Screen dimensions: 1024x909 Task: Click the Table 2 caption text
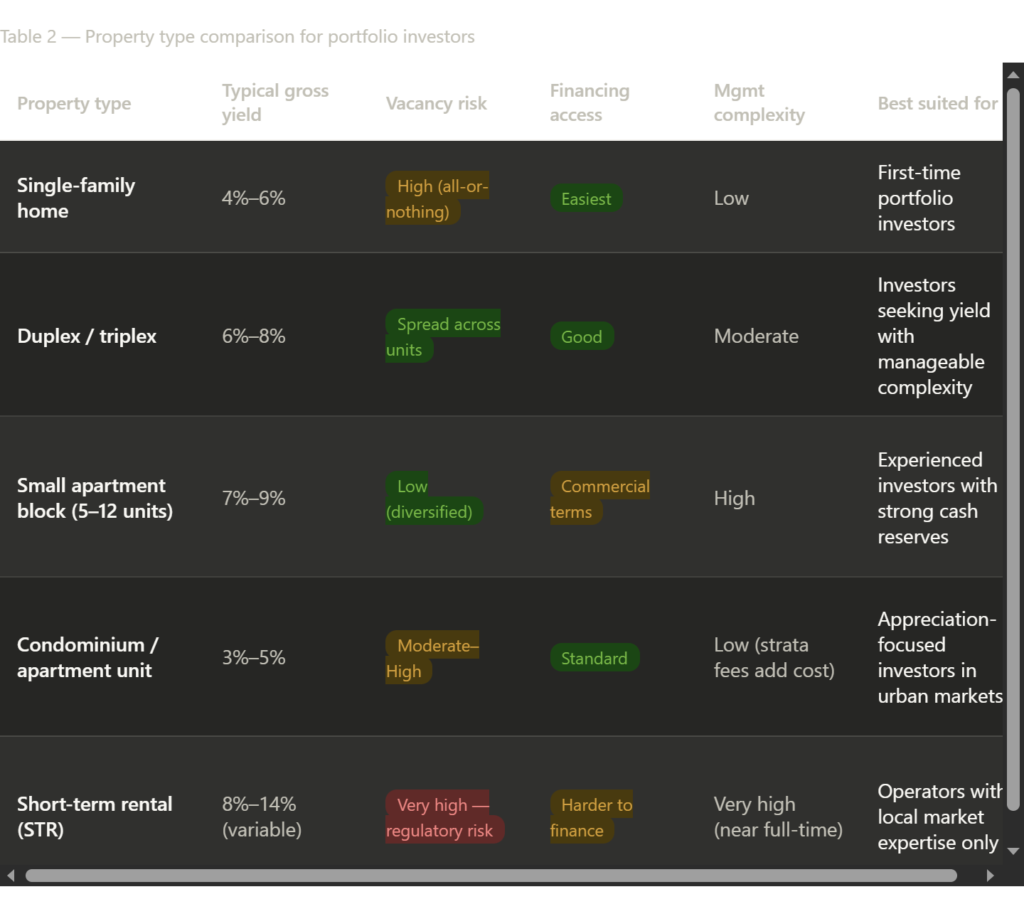pyautogui.click(x=238, y=37)
